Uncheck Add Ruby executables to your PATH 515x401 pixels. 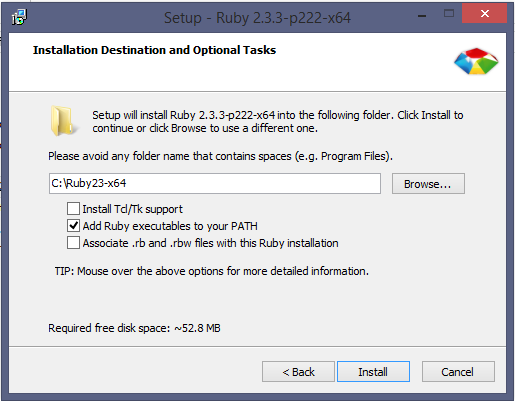[73, 226]
